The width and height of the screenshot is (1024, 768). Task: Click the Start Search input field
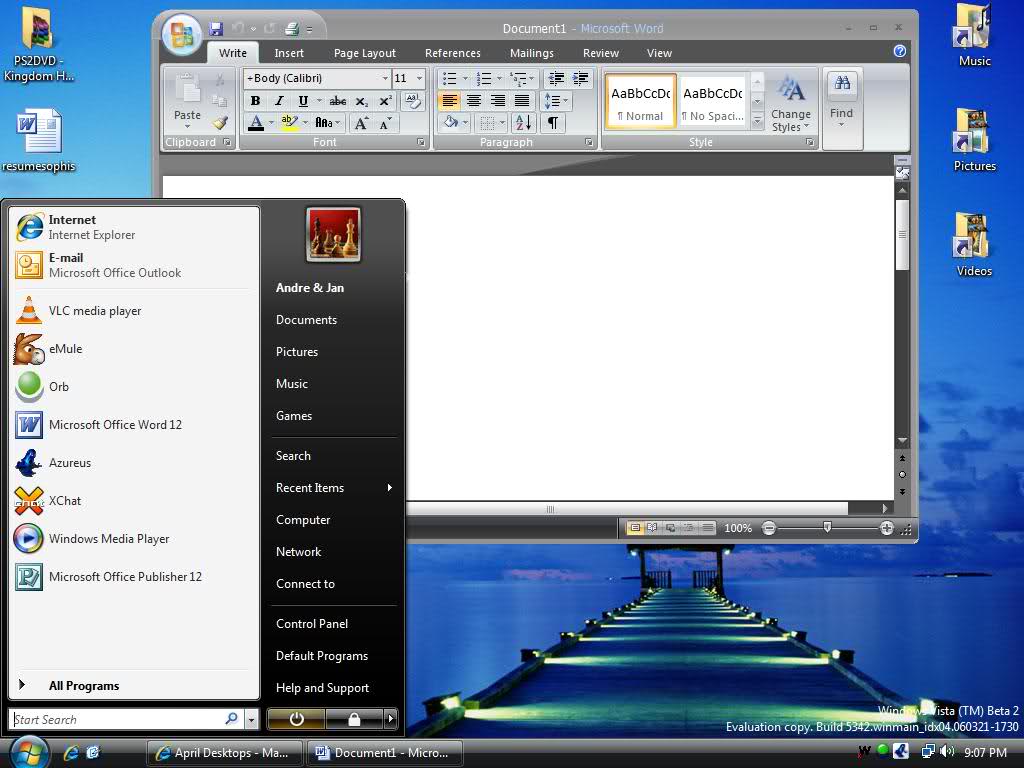tap(125, 719)
